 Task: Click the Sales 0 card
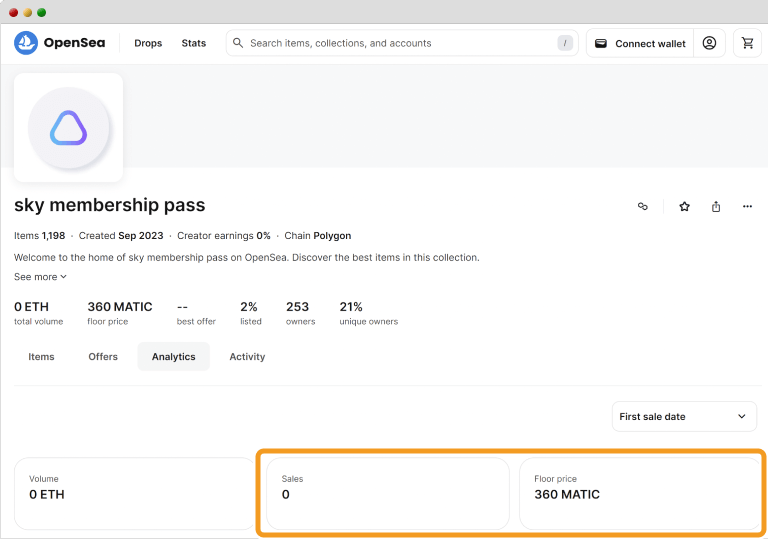[387, 493]
